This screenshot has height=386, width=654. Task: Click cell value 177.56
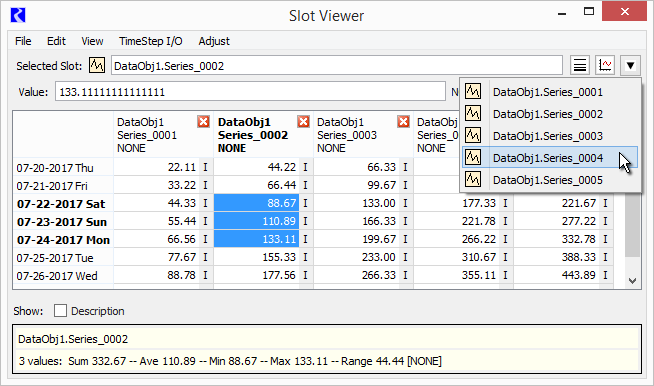point(257,275)
